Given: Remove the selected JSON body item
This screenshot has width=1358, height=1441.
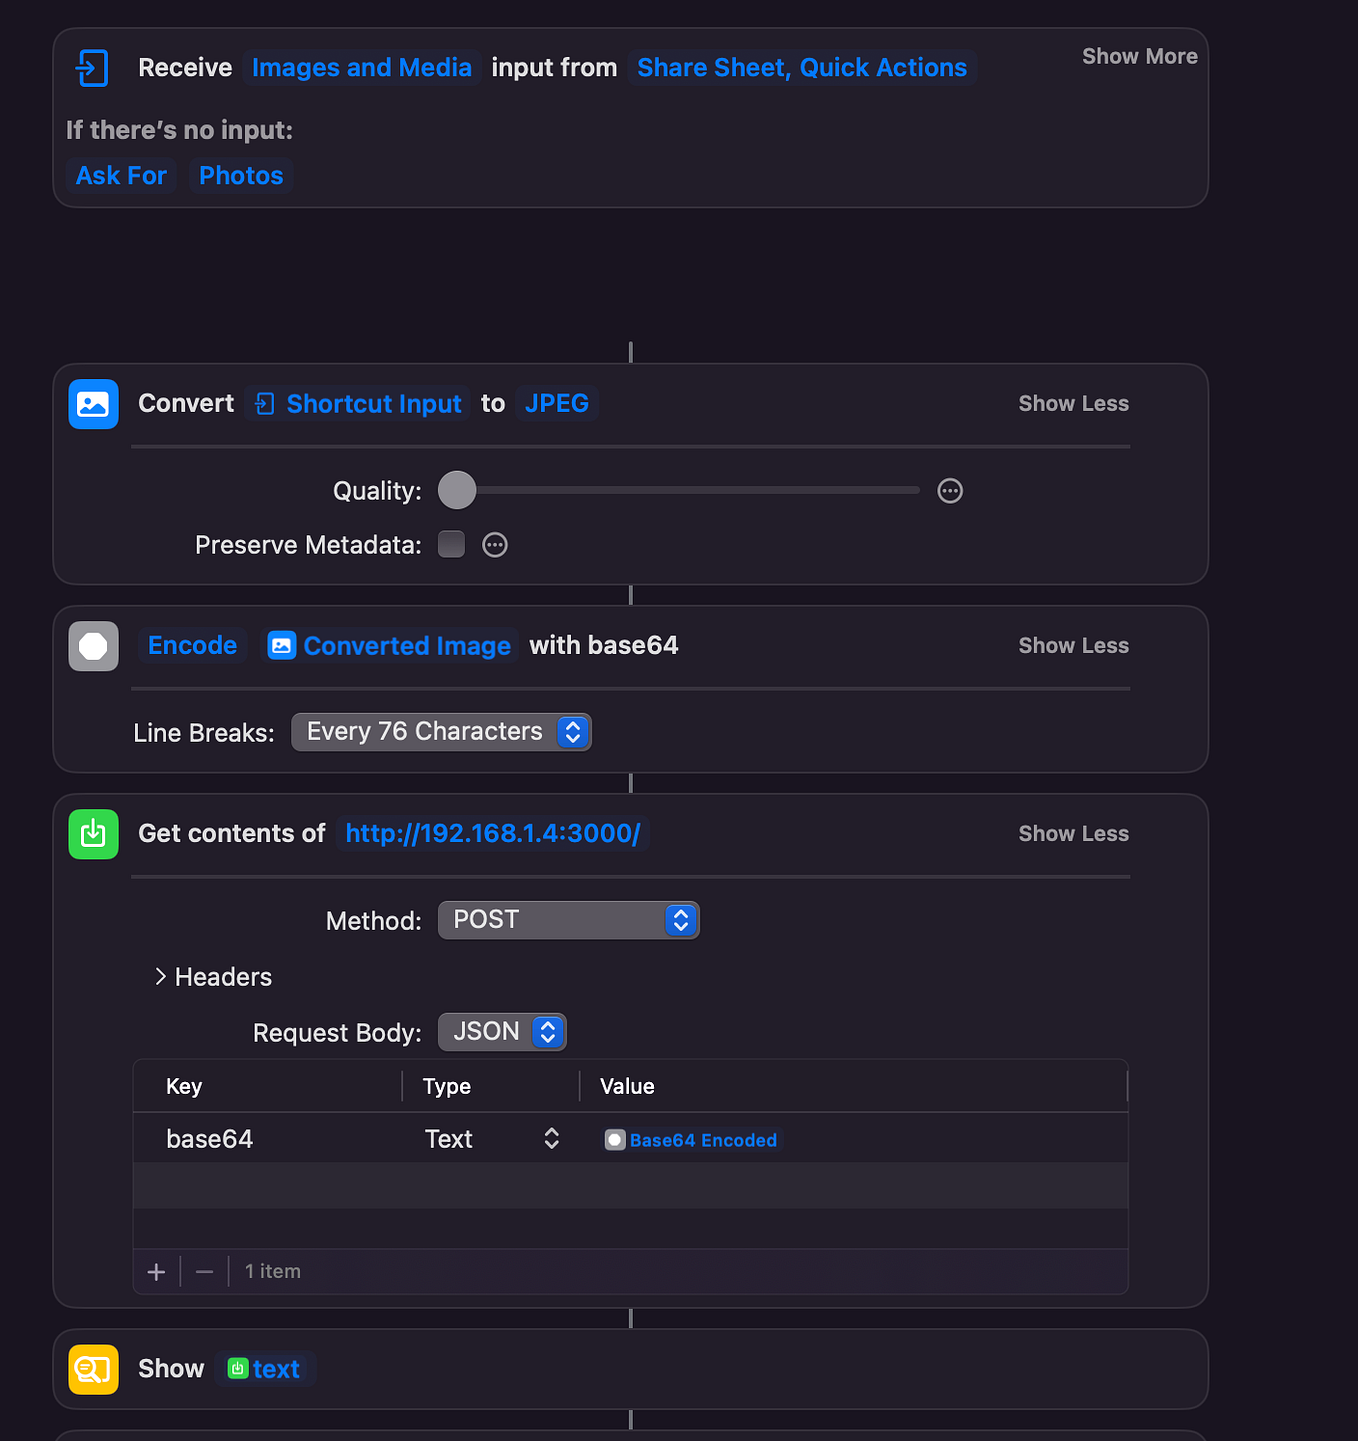Looking at the screenshot, I should coord(204,1272).
